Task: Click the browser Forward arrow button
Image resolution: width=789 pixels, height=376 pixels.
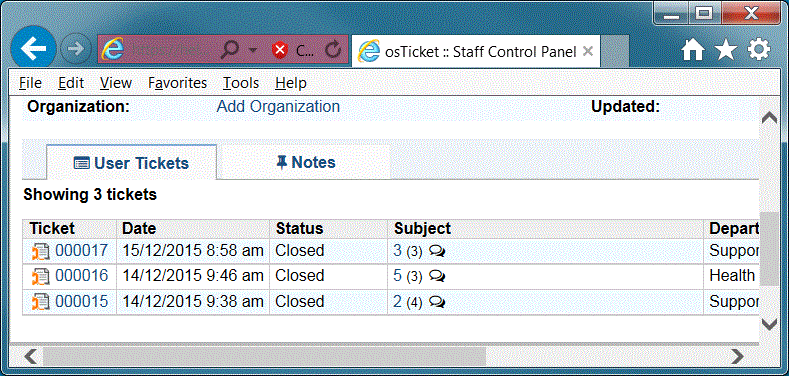Action: click(x=75, y=49)
